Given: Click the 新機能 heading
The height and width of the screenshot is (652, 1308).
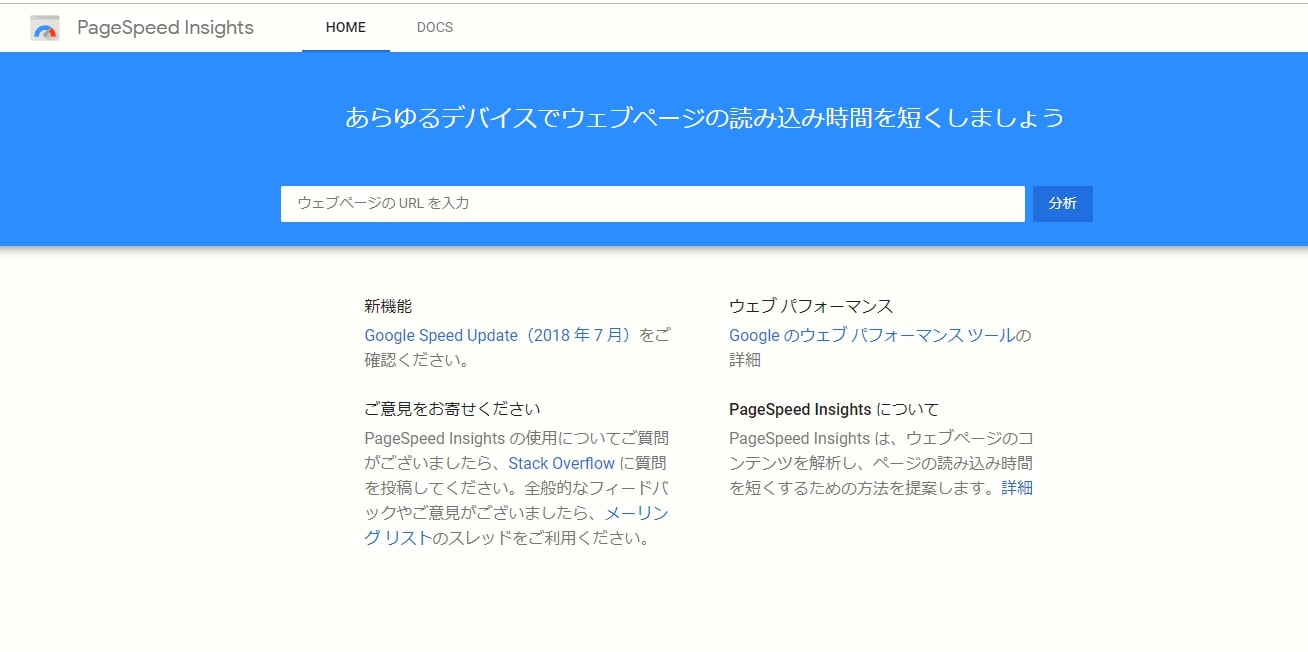Looking at the screenshot, I should [388, 307].
